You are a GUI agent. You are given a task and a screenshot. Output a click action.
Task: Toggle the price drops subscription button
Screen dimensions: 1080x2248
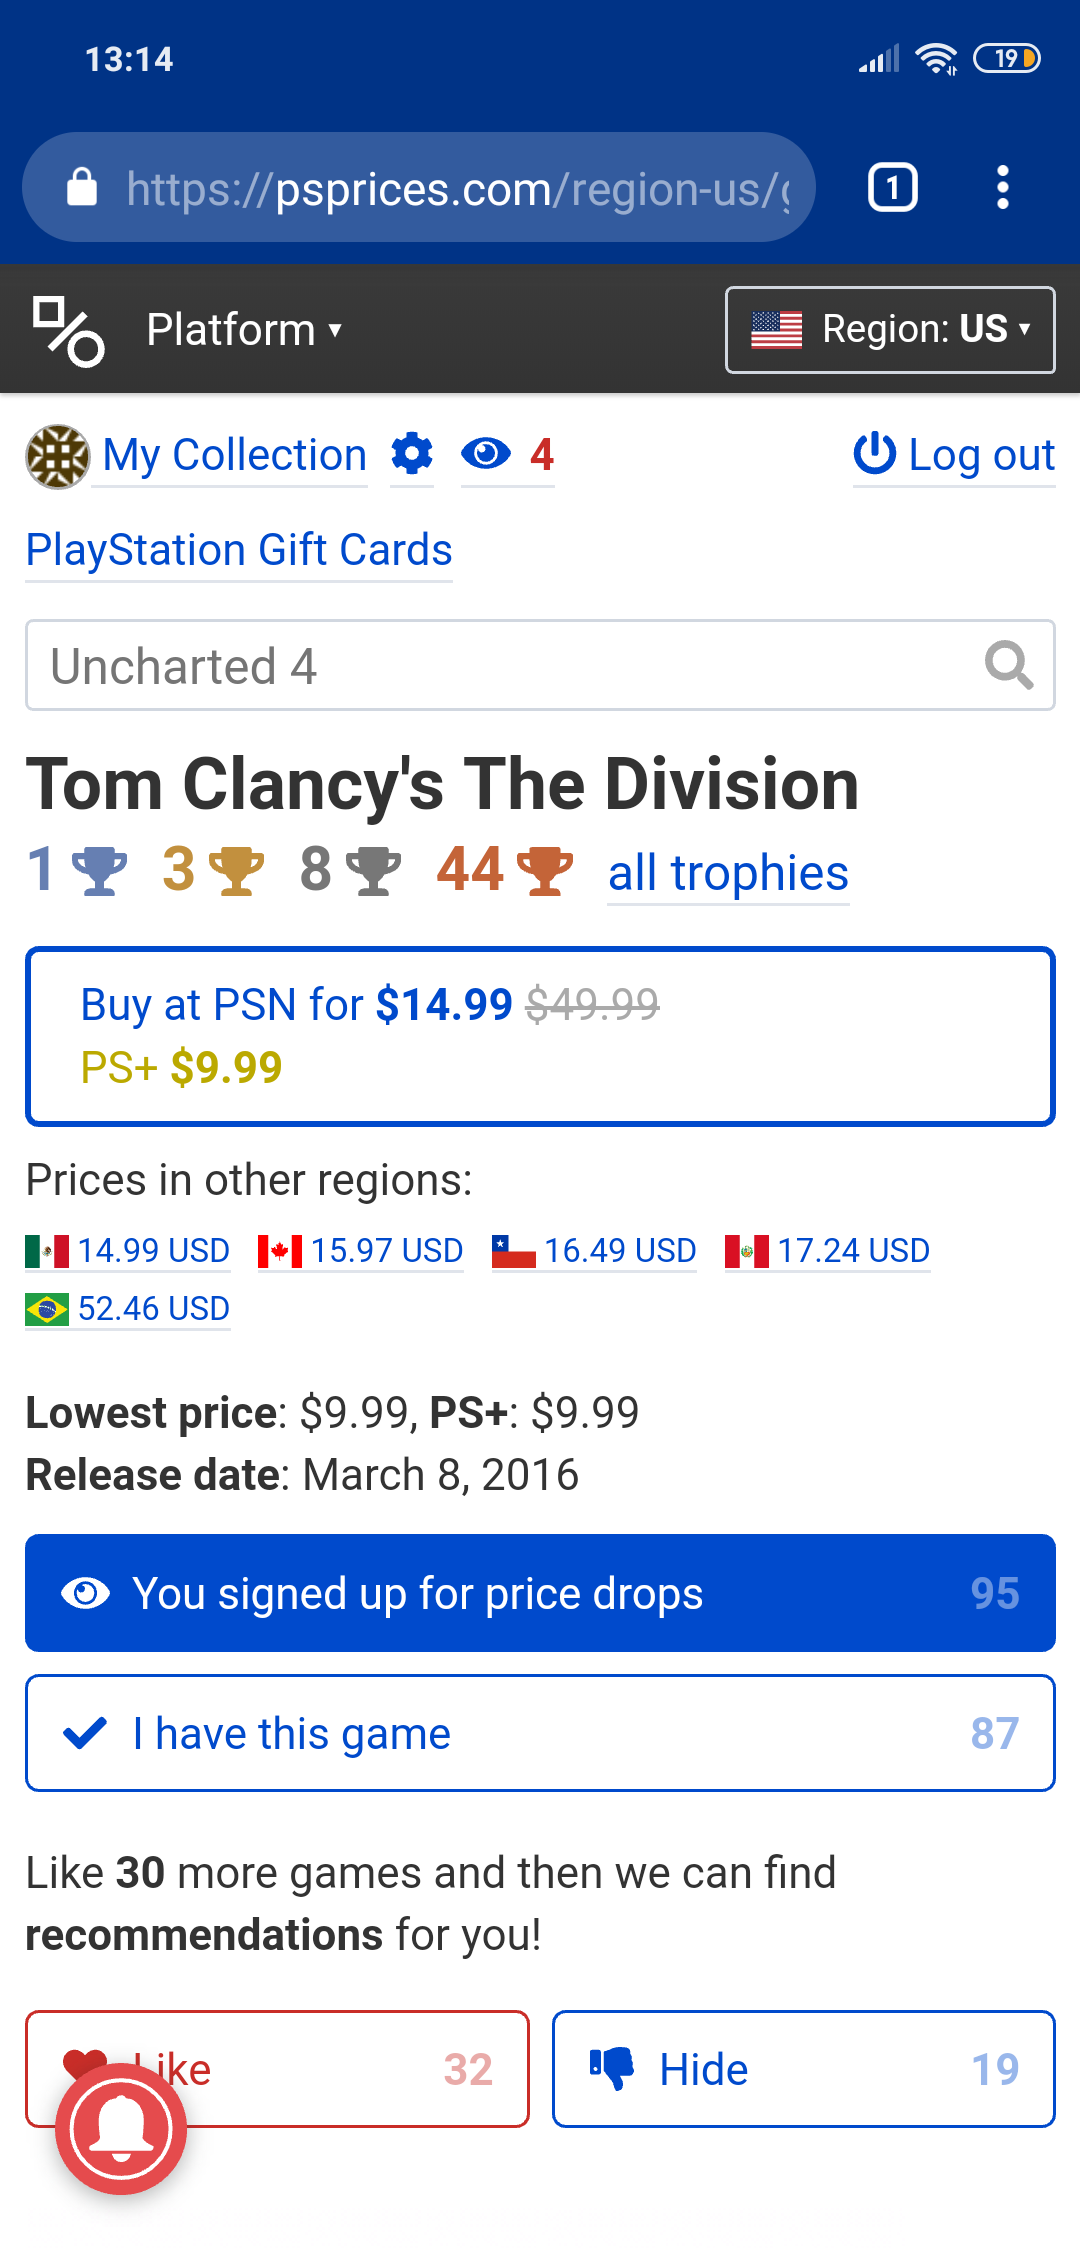point(540,1593)
